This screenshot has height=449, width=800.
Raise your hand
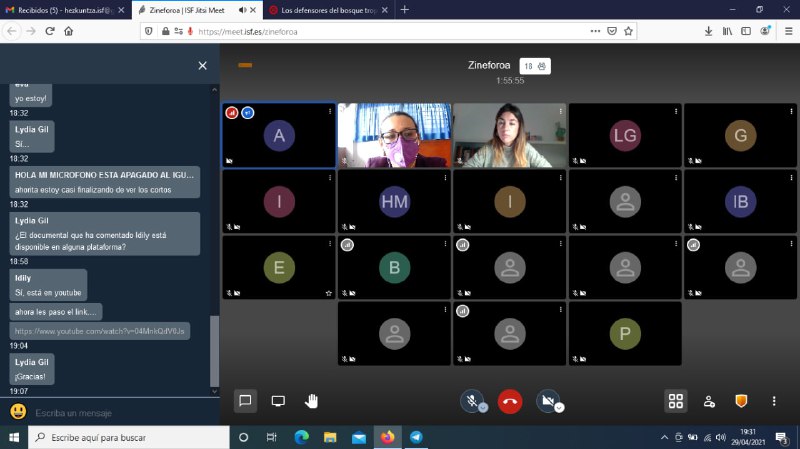click(311, 401)
